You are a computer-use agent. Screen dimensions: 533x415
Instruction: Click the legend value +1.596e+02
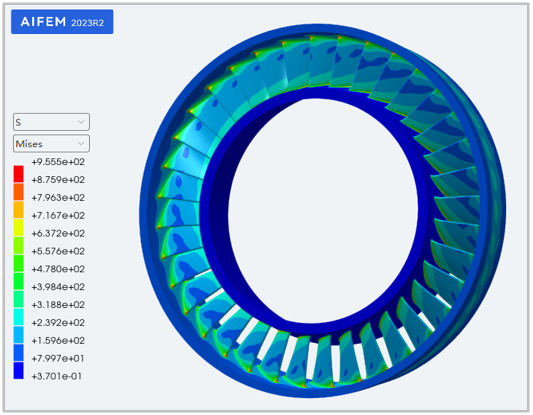[x=58, y=341]
